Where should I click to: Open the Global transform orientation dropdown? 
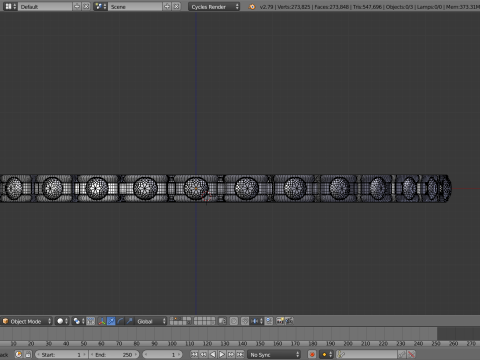(x=150, y=321)
